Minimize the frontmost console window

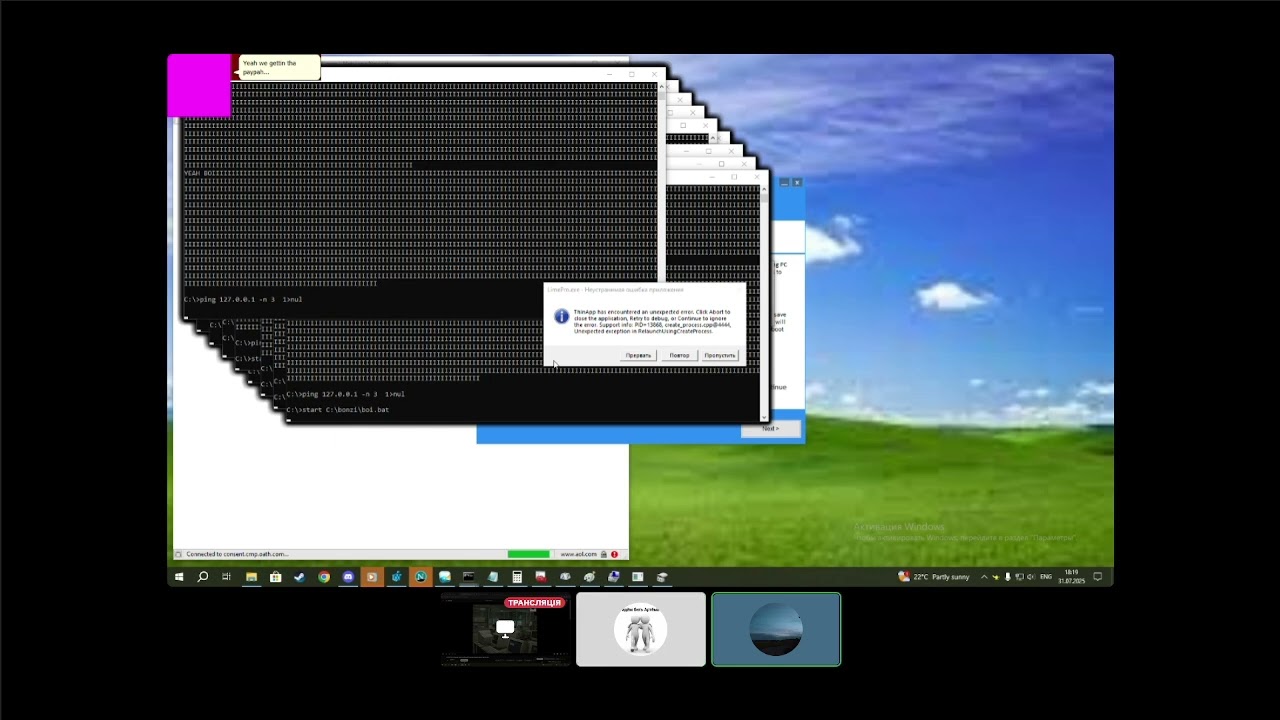pyautogui.click(x=609, y=74)
